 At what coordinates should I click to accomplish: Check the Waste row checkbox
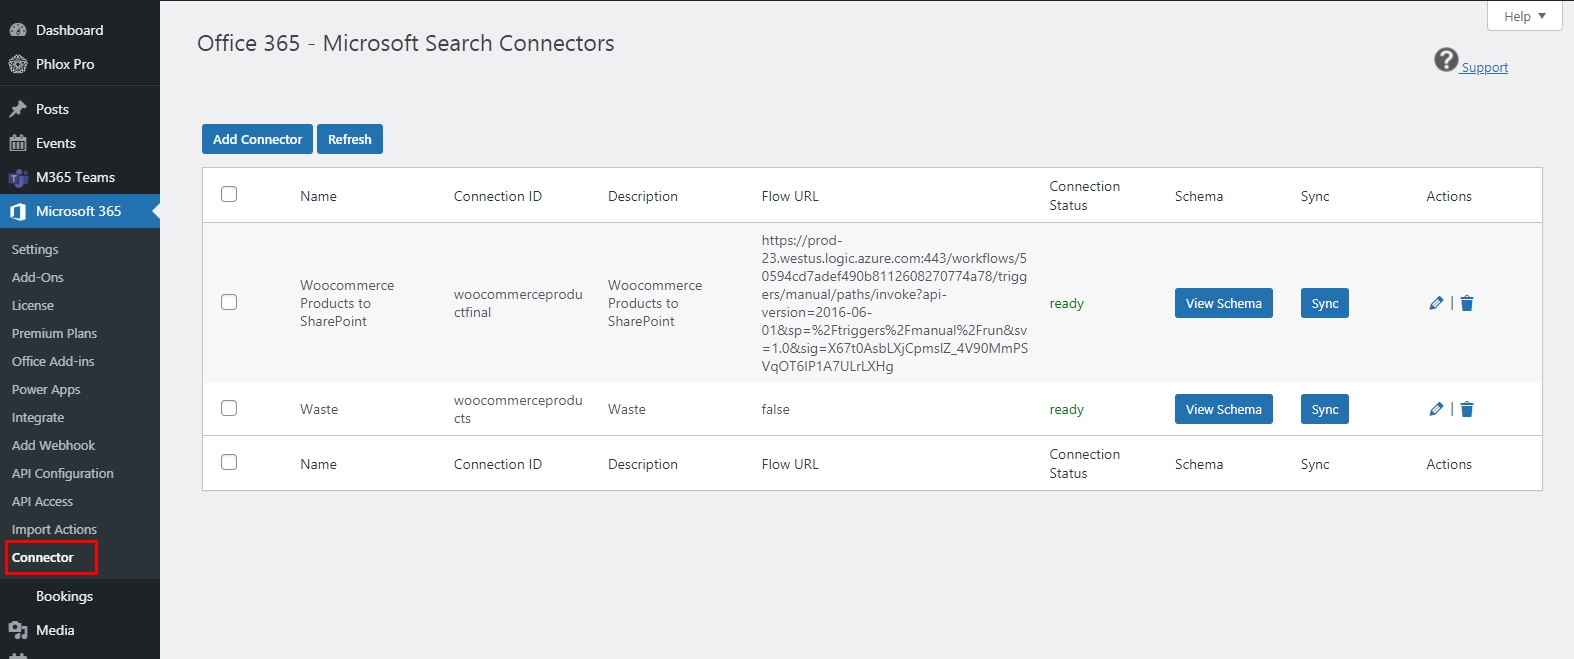tap(229, 408)
